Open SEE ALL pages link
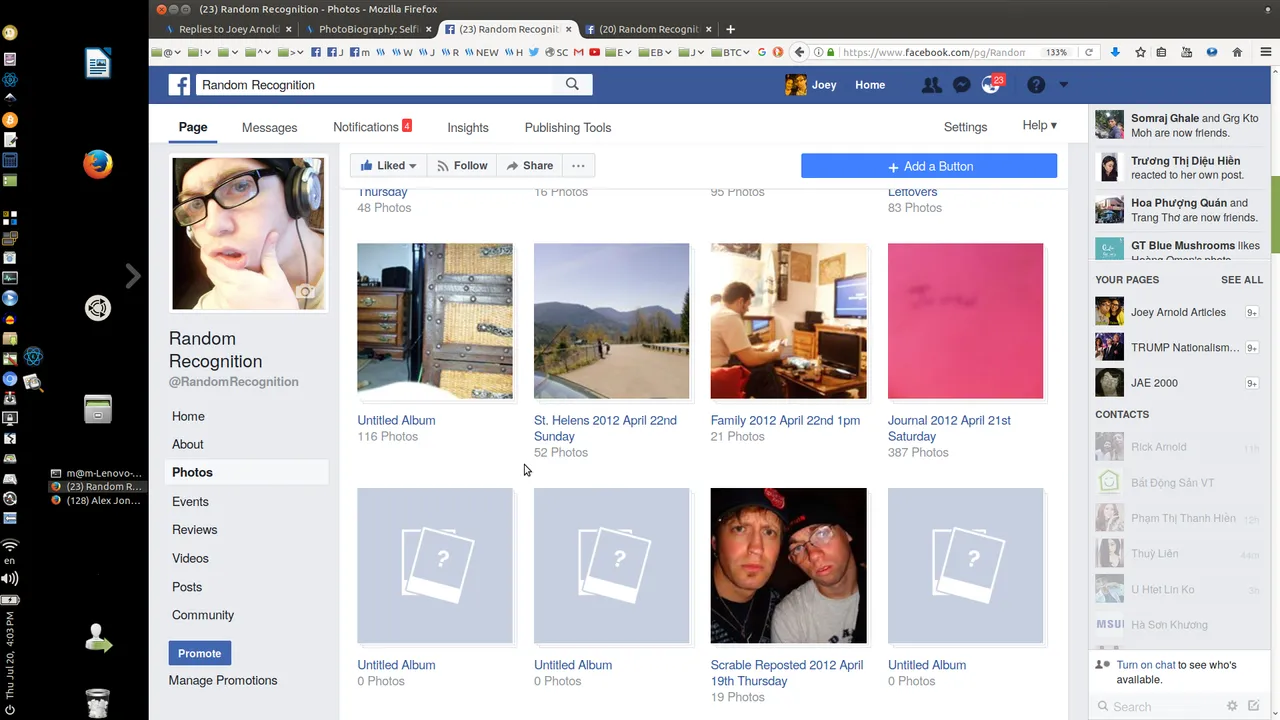Viewport: 1280px width, 720px height. 1242,280
